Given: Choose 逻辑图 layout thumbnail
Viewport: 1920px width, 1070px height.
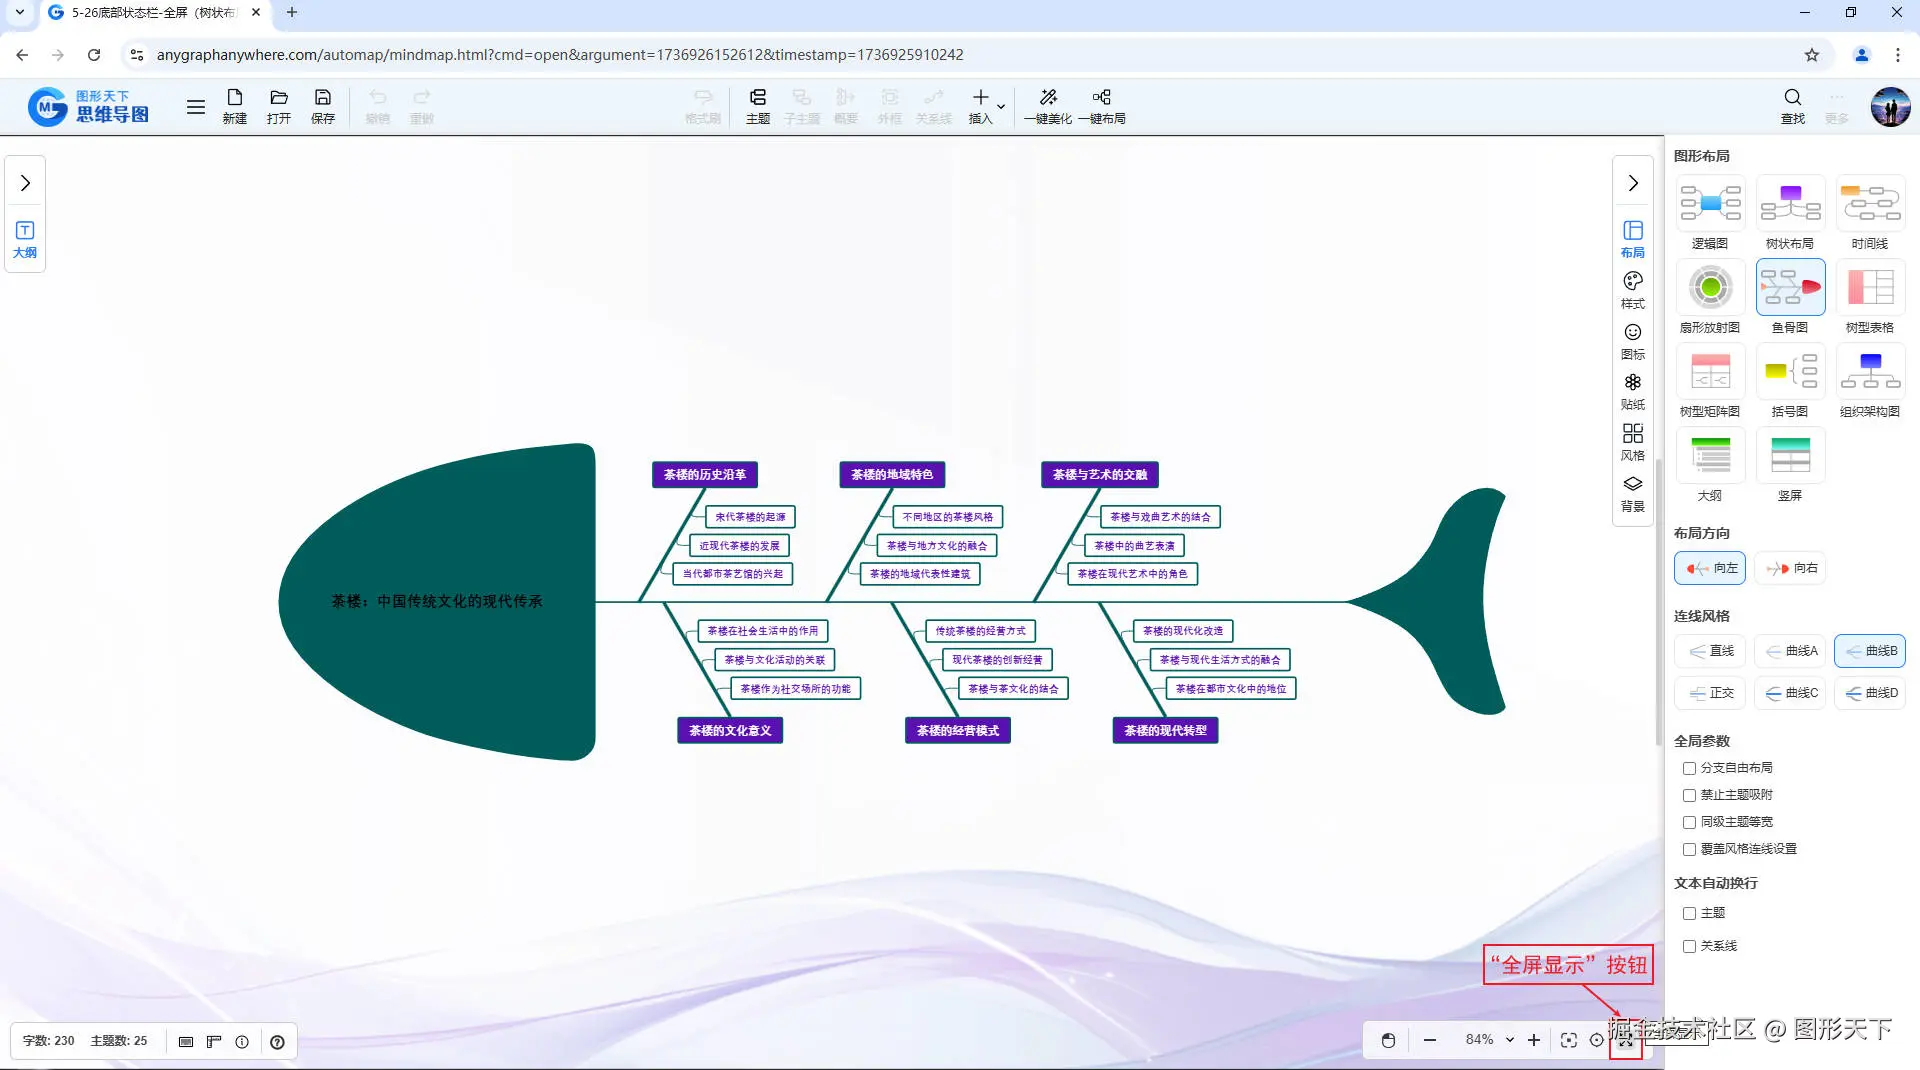Looking at the screenshot, I should click(x=1710, y=203).
